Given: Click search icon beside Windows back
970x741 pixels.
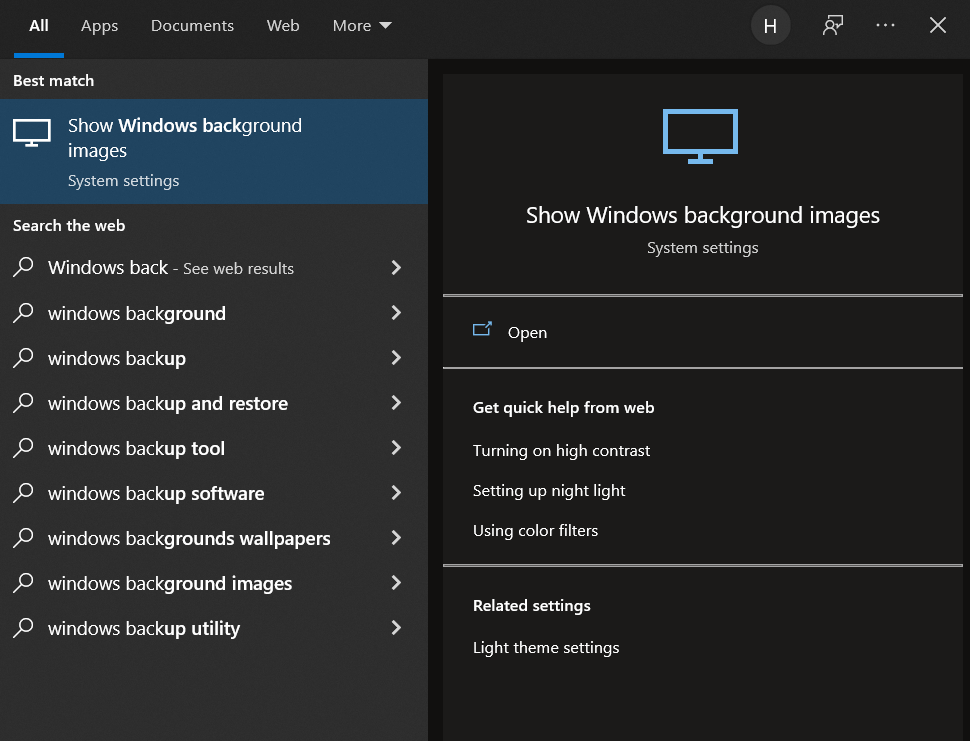Looking at the screenshot, I should [23, 268].
